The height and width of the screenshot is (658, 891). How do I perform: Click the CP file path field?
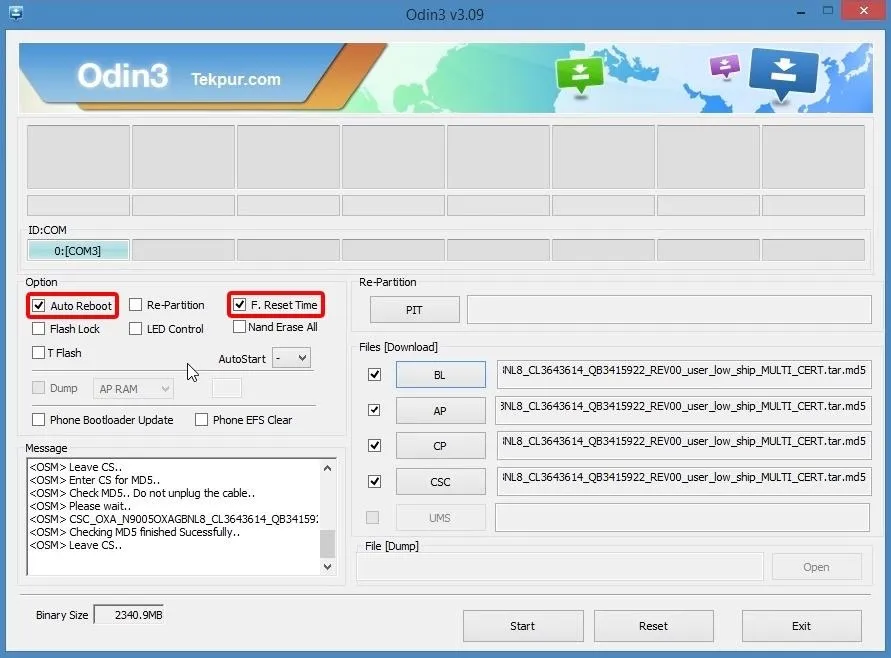coord(684,445)
